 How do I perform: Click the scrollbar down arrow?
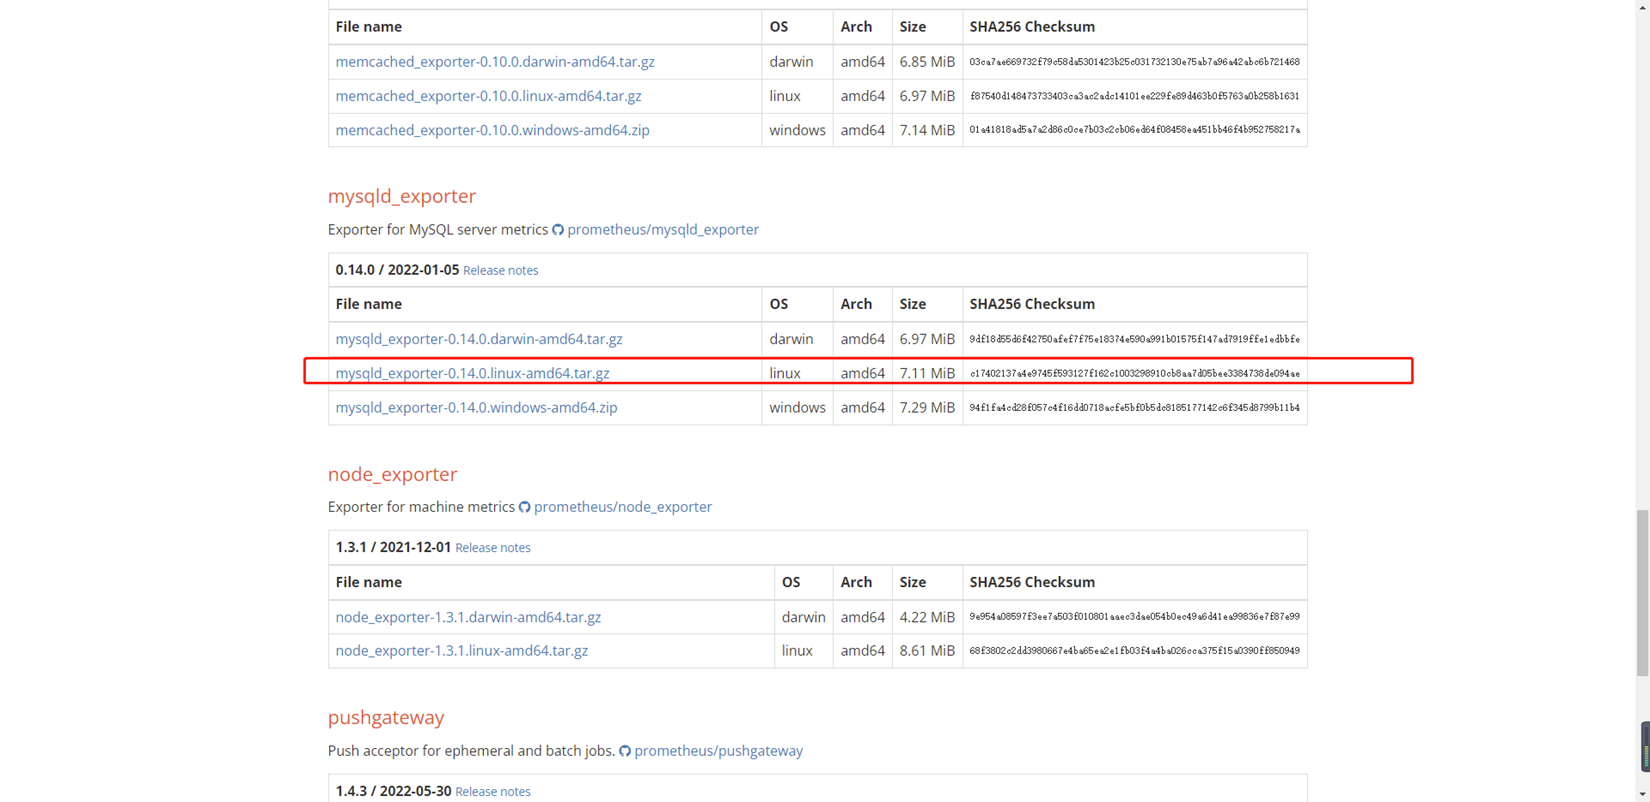point(1643,795)
